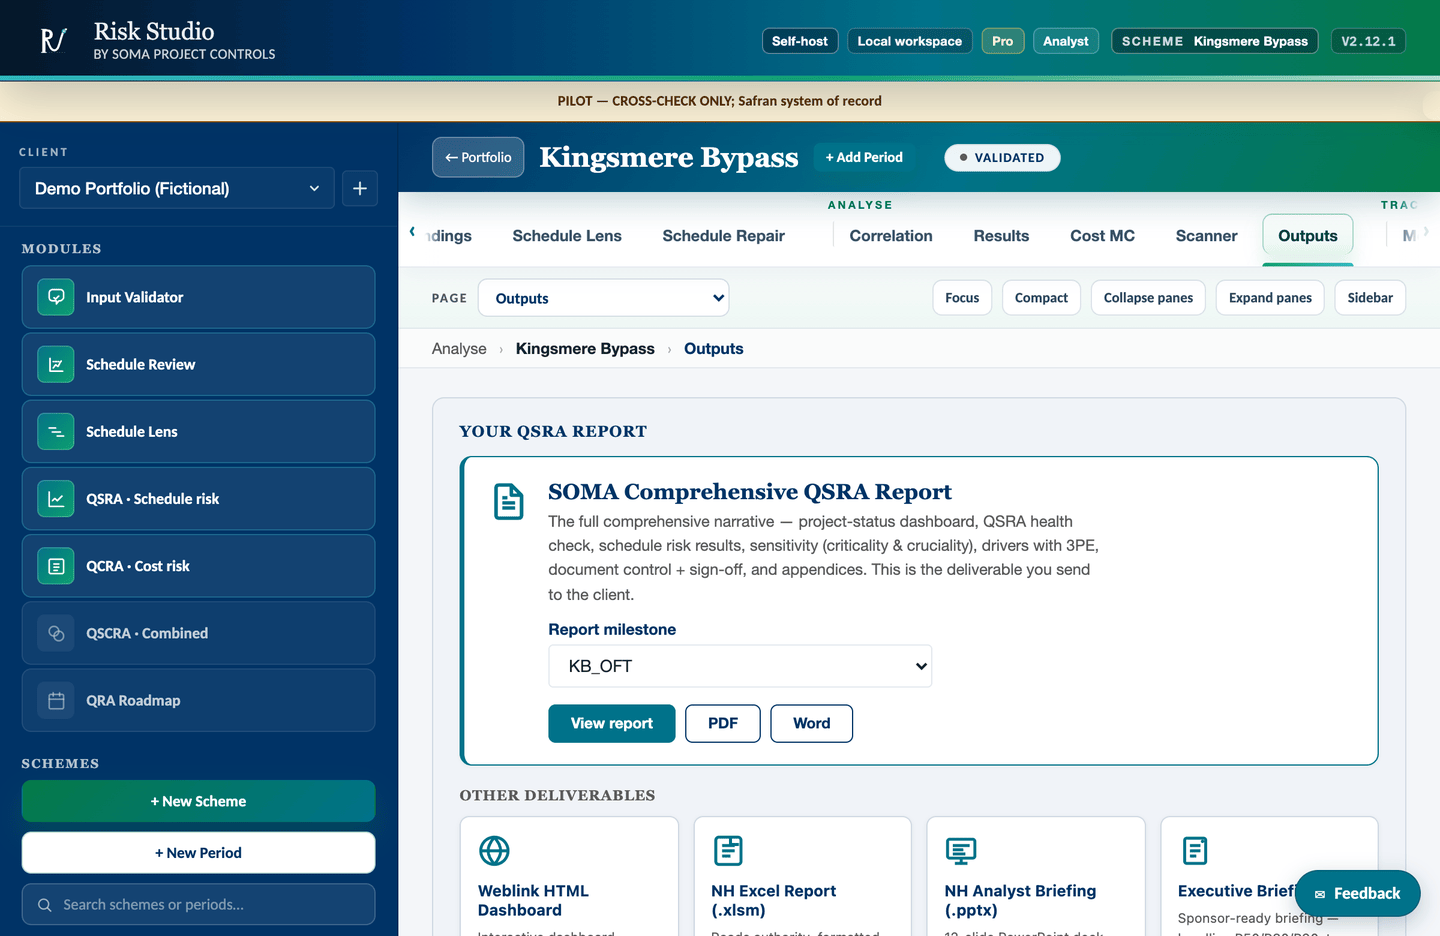Open the Cost MC tab

click(1102, 236)
